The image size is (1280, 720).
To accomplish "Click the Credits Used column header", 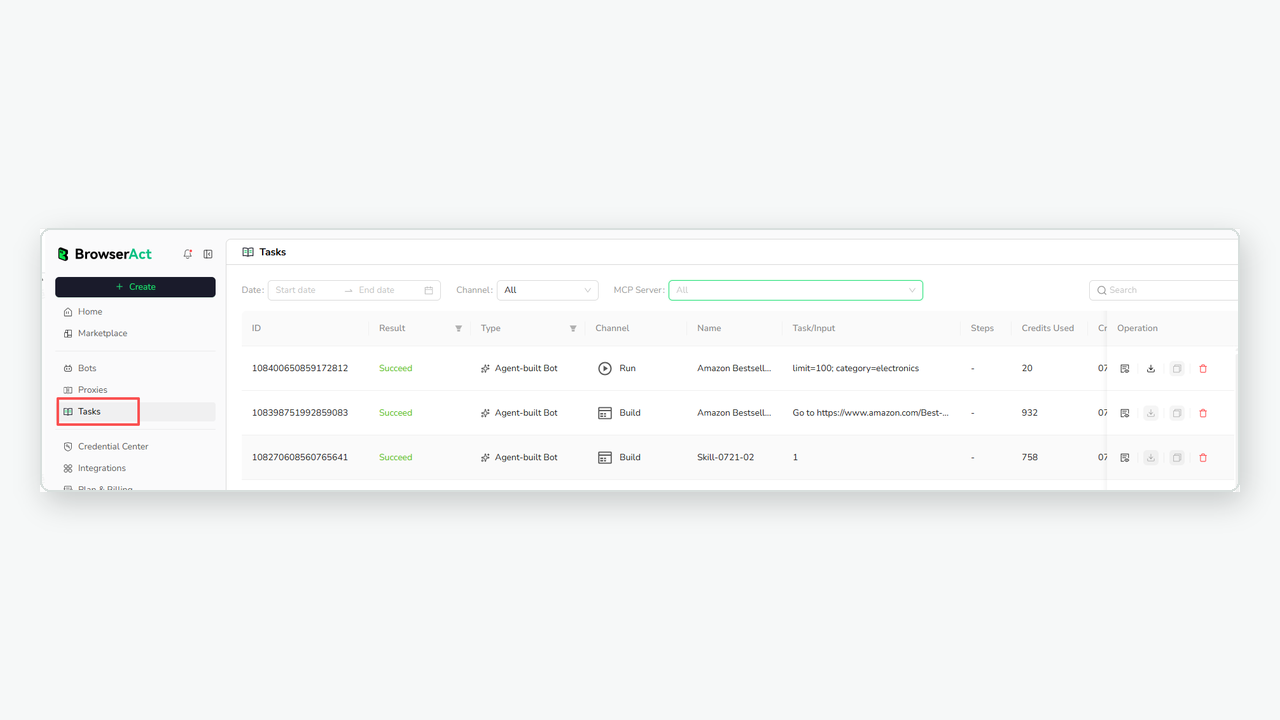I will coord(1048,328).
